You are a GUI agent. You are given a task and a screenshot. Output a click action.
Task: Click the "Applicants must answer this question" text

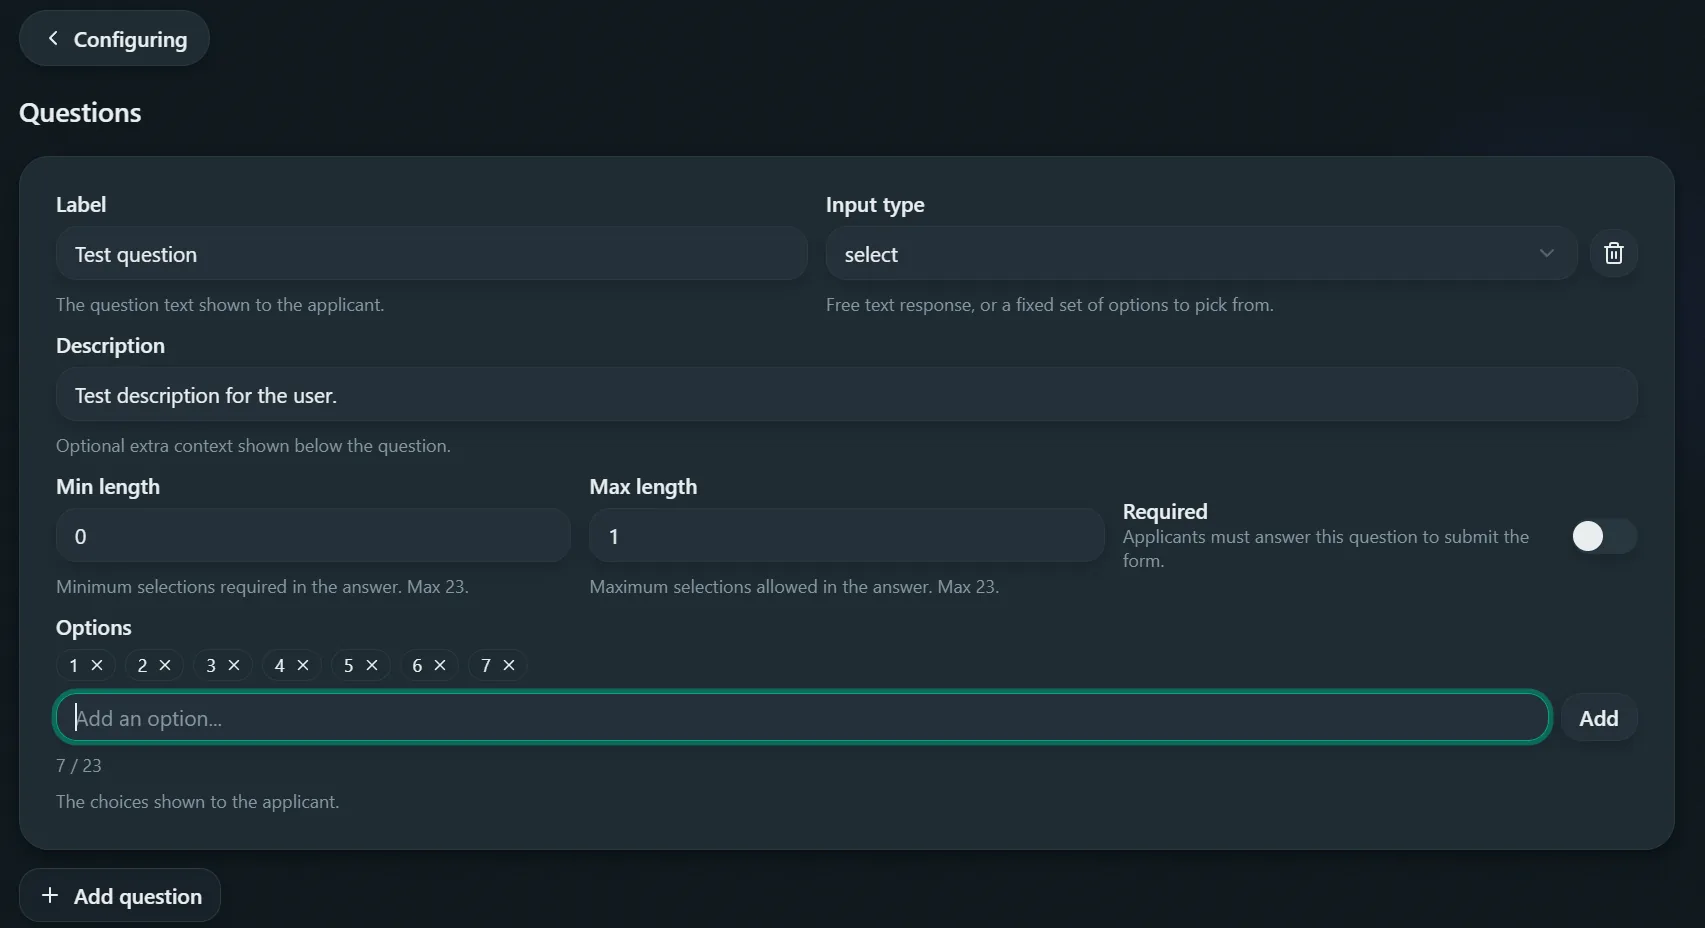pos(1326,549)
